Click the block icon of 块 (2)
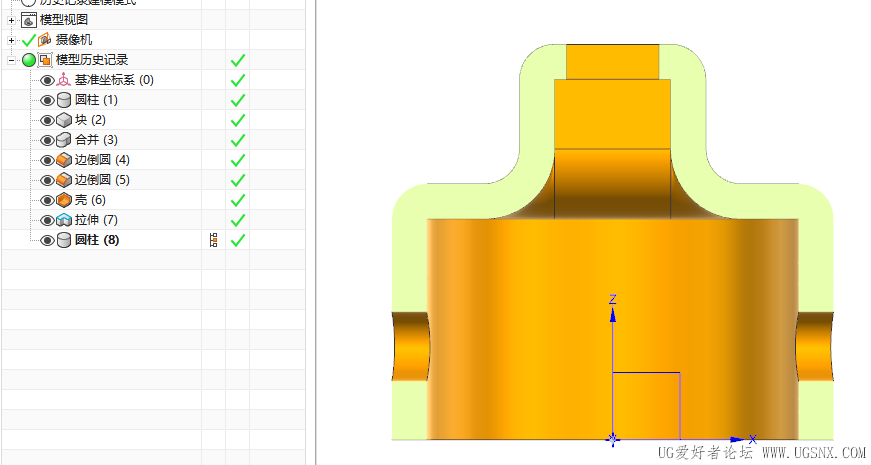 [64, 120]
